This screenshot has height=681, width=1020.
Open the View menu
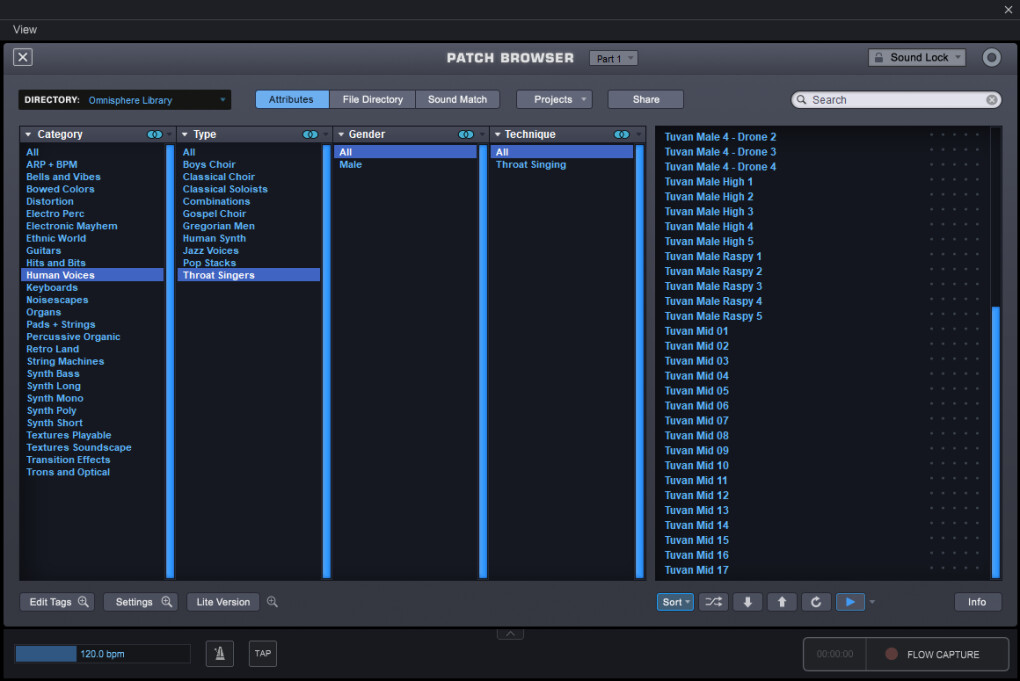[25, 29]
